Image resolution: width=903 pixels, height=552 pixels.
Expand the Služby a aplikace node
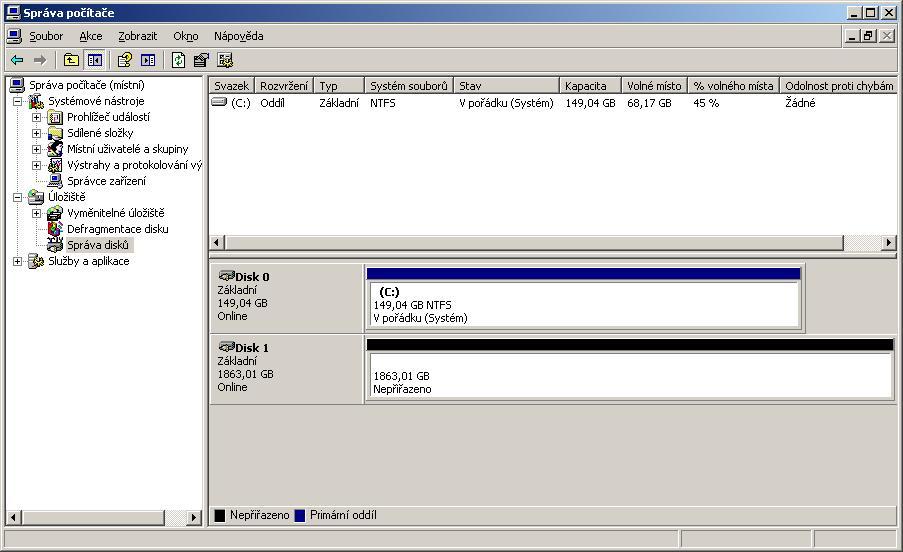point(17,261)
